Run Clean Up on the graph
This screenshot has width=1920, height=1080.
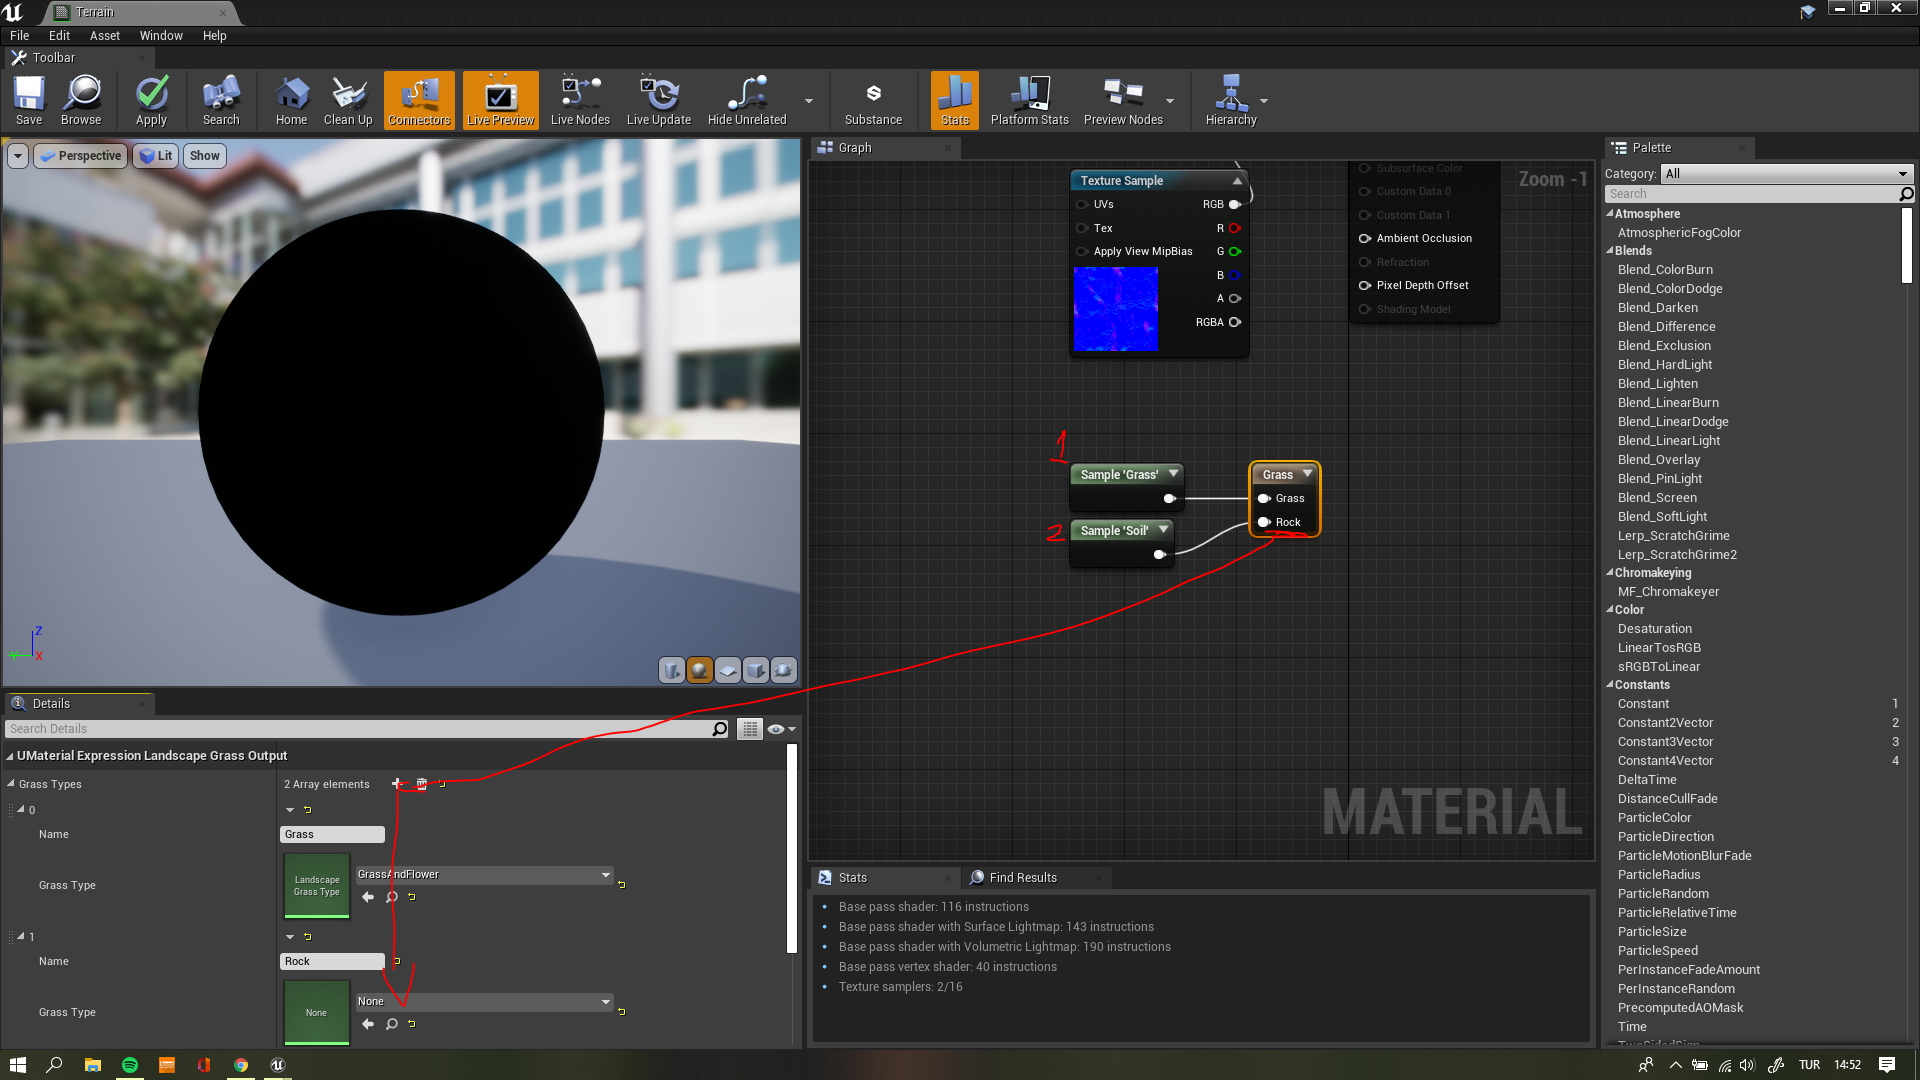tap(348, 100)
